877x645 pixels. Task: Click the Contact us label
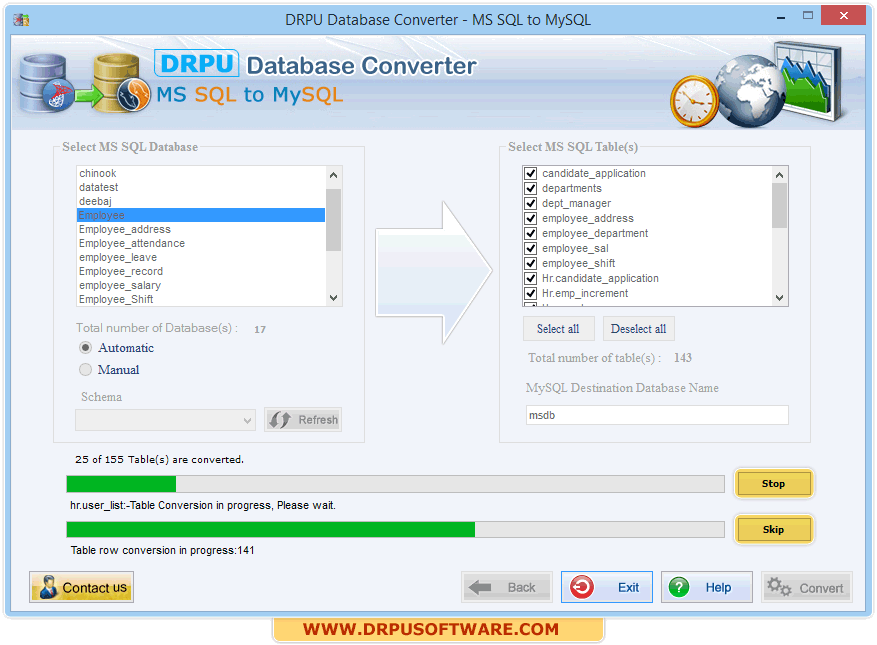click(95, 587)
